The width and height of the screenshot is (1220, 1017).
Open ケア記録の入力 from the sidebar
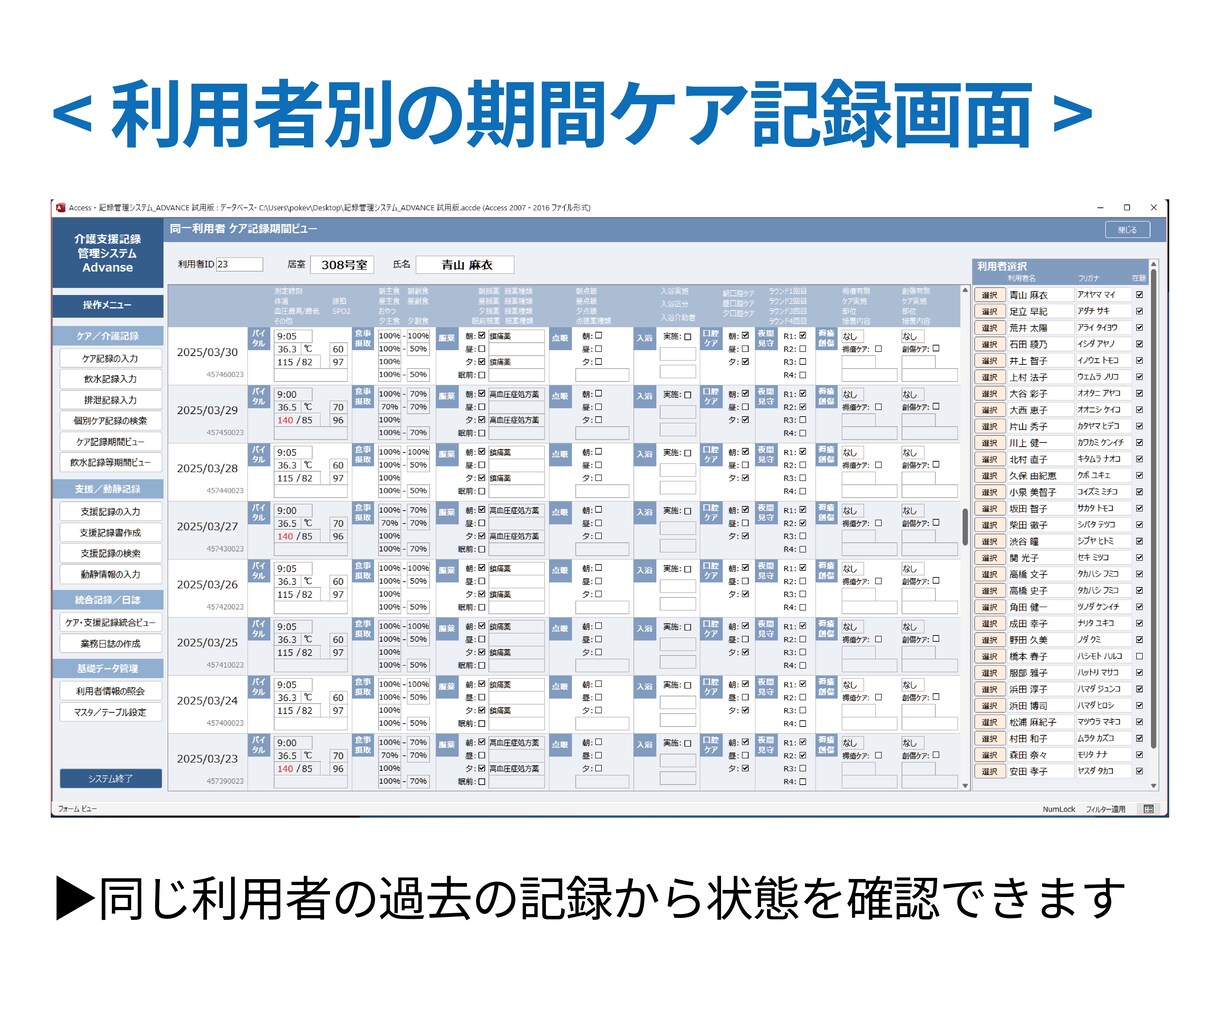(110, 358)
